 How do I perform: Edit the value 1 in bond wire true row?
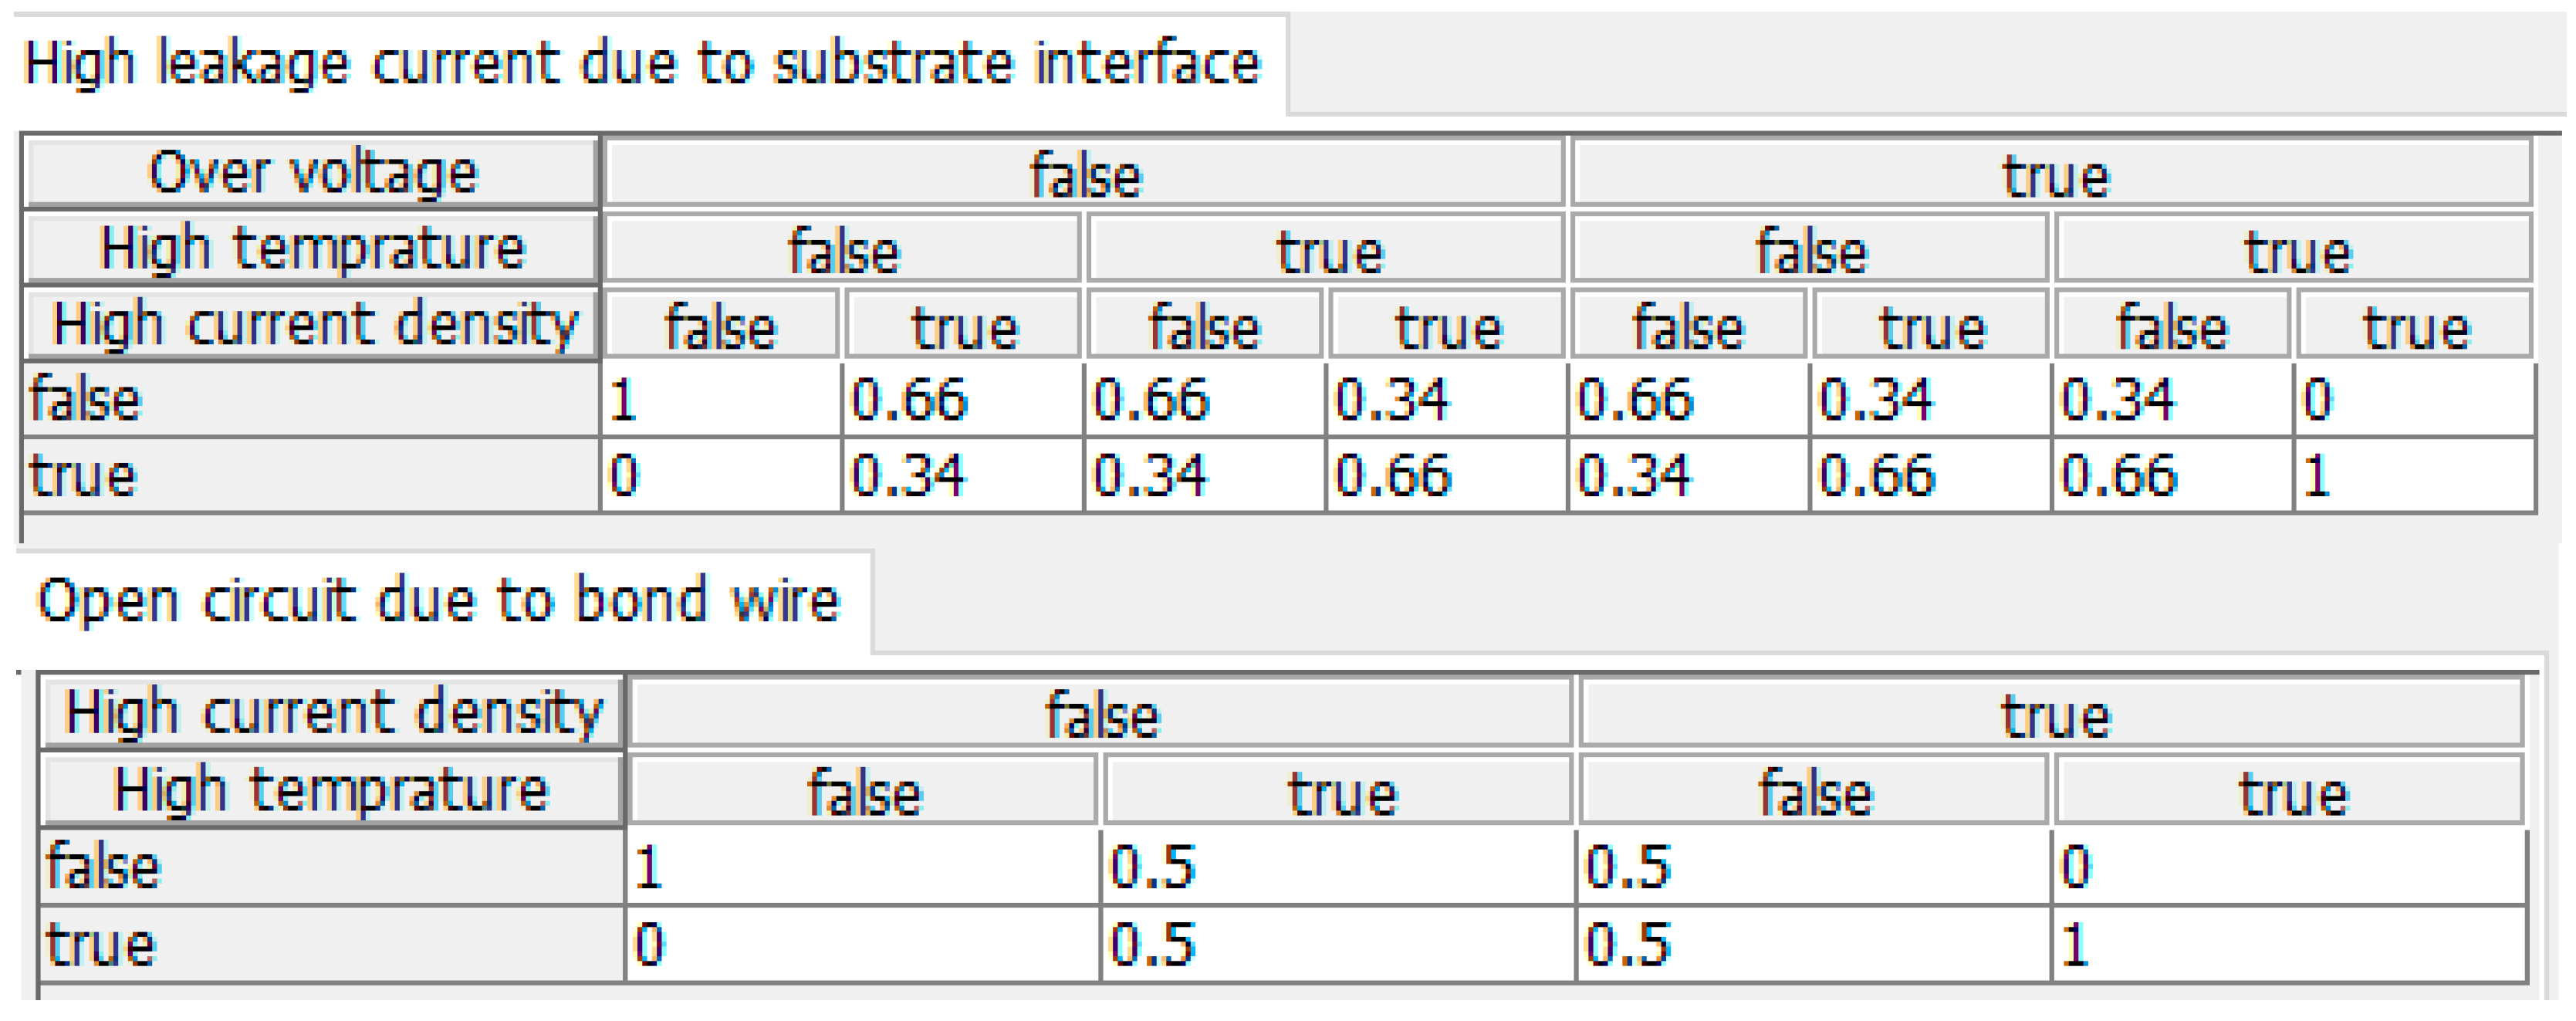(2288, 944)
